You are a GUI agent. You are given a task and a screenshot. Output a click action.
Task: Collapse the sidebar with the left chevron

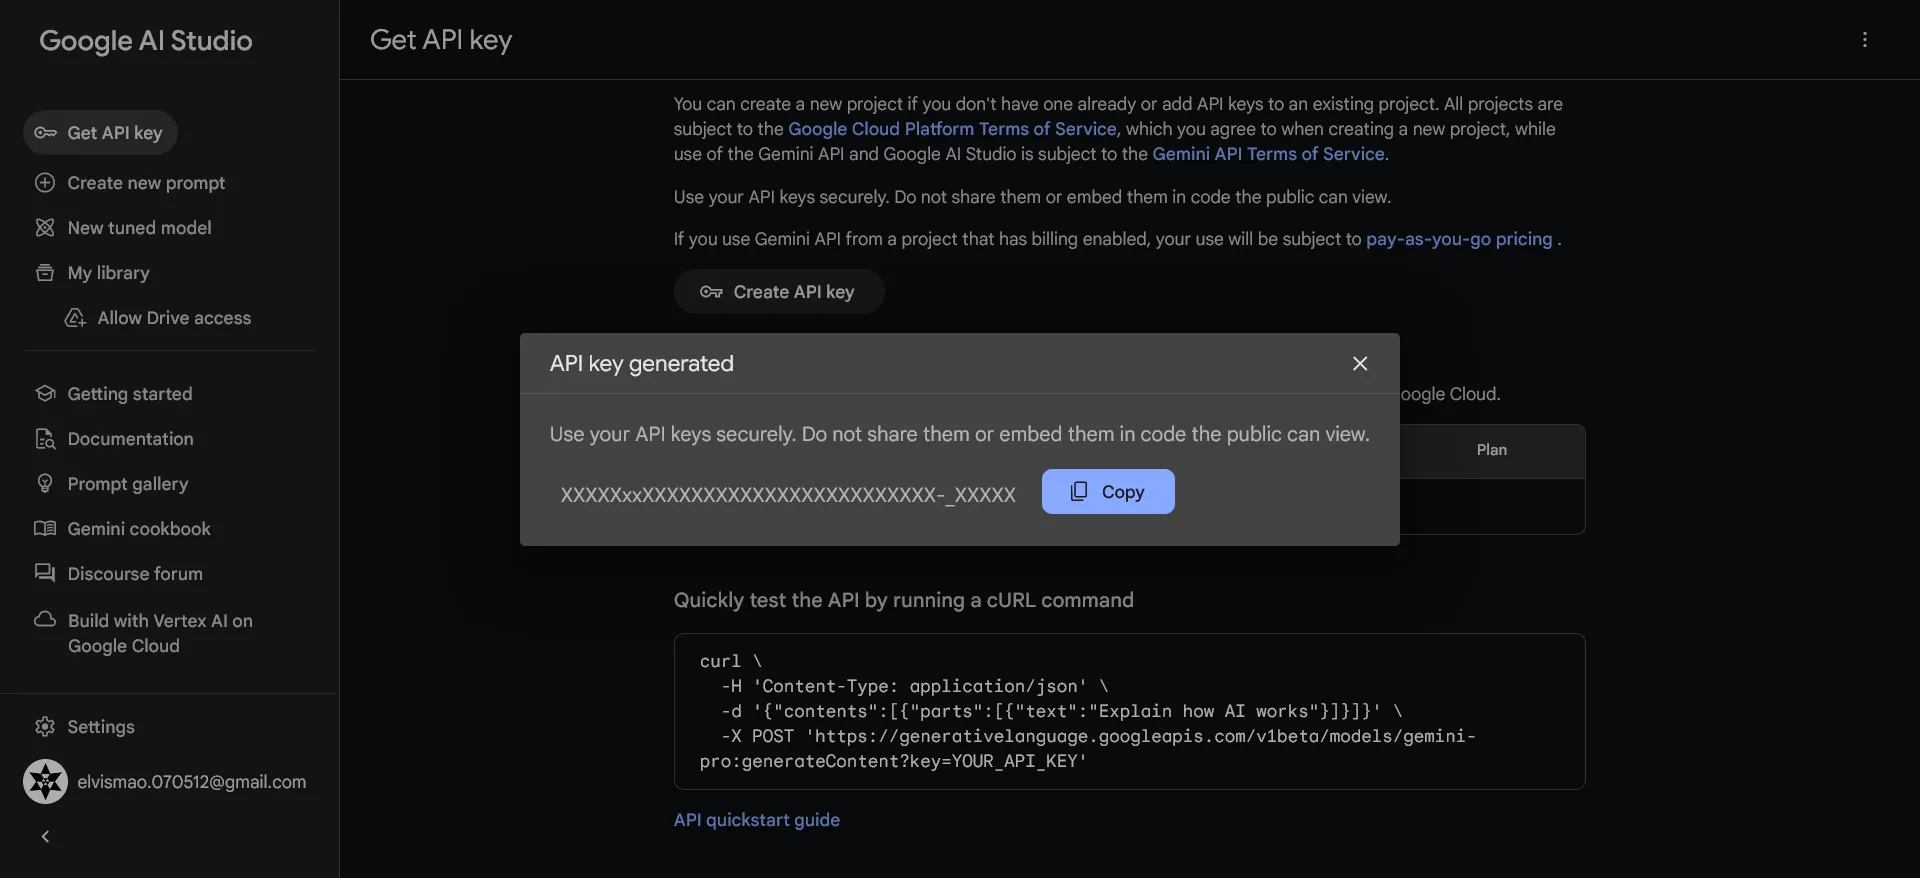click(45, 836)
